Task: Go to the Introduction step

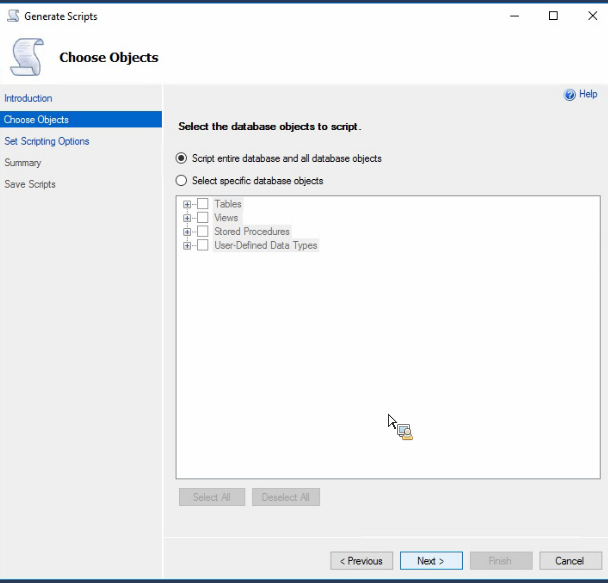Action: pos(28,98)
